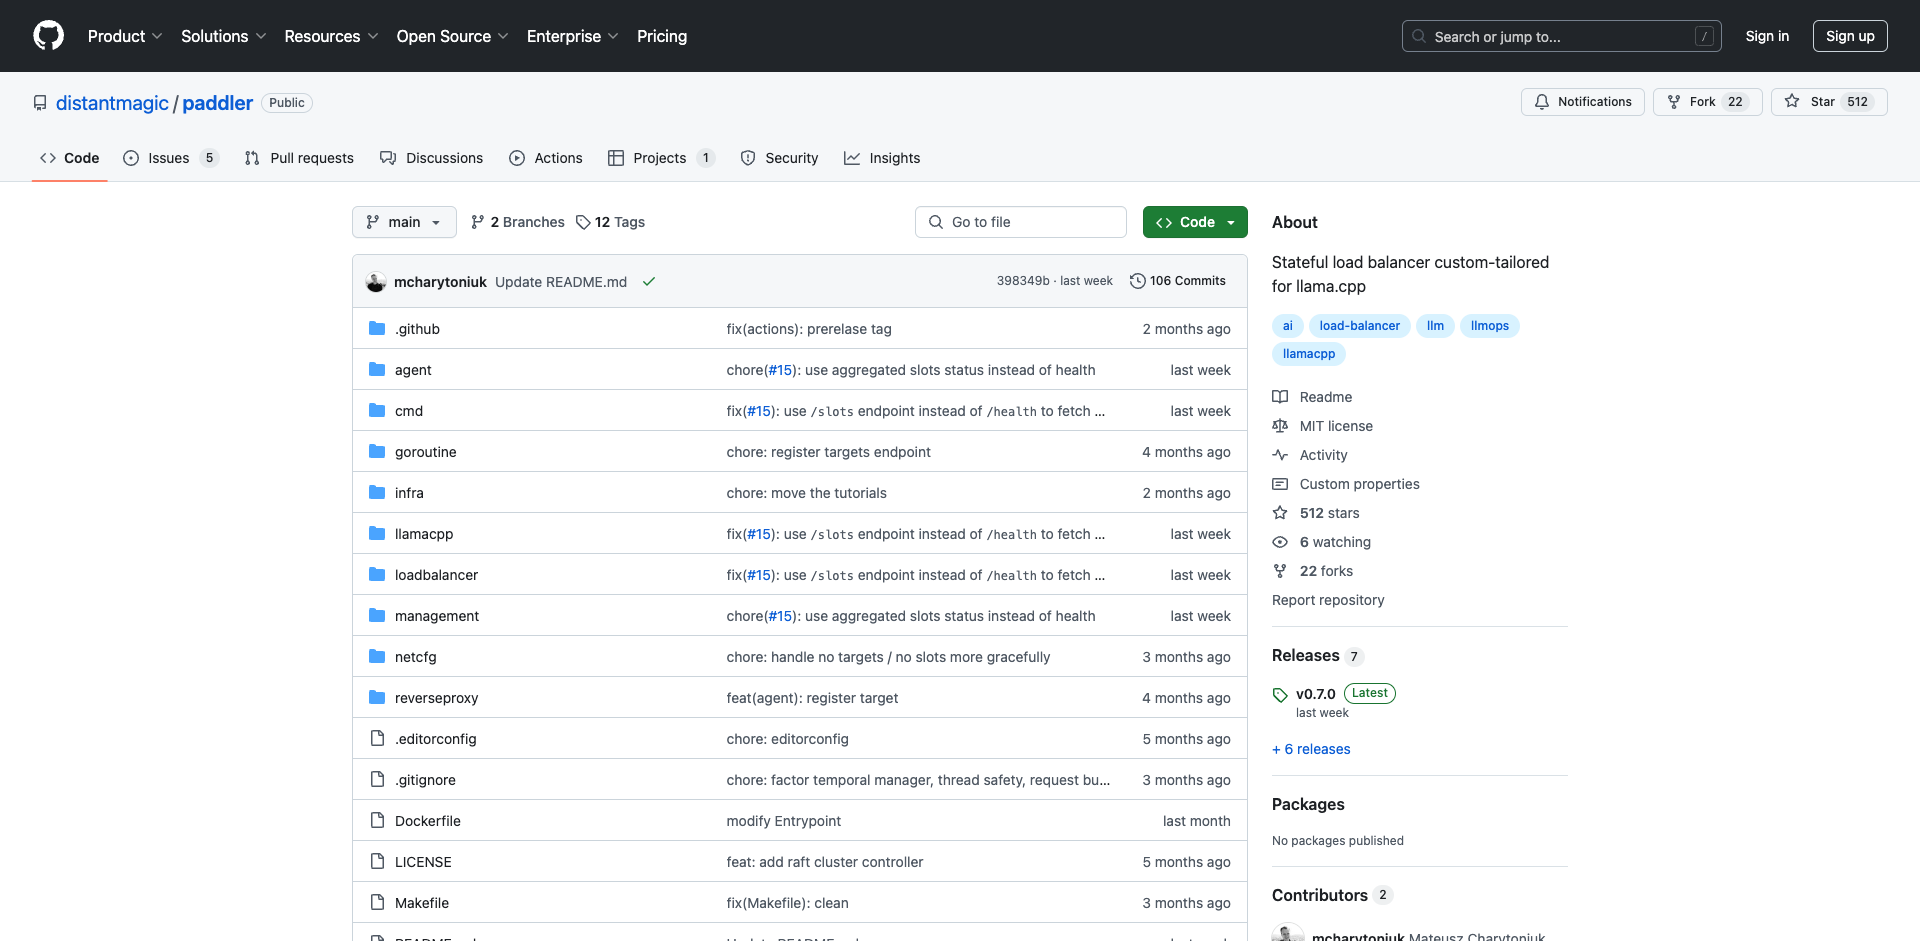Expand the green Code dropdown button

point(1195,222)
